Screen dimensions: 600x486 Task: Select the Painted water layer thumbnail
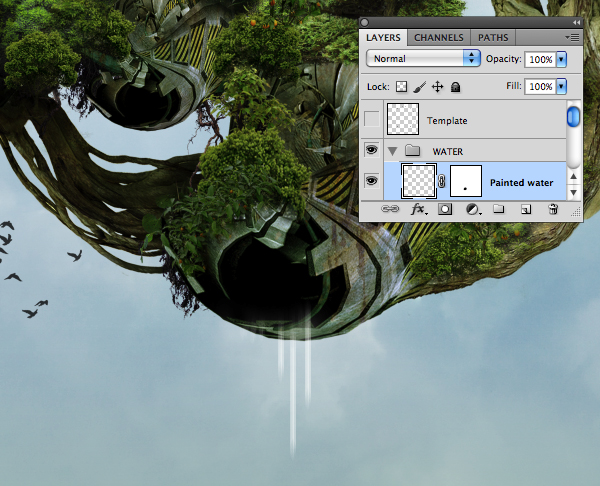point(419,181)
